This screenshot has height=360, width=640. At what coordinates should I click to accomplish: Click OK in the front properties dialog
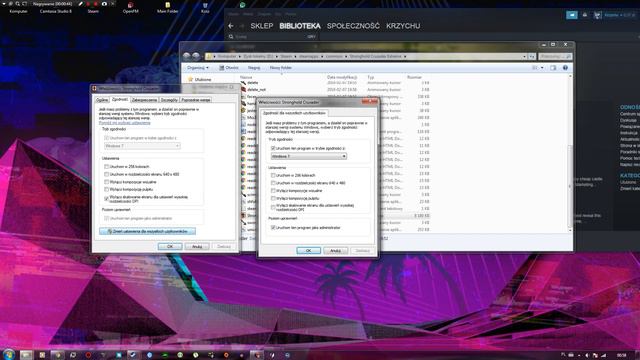click(309, 251)
